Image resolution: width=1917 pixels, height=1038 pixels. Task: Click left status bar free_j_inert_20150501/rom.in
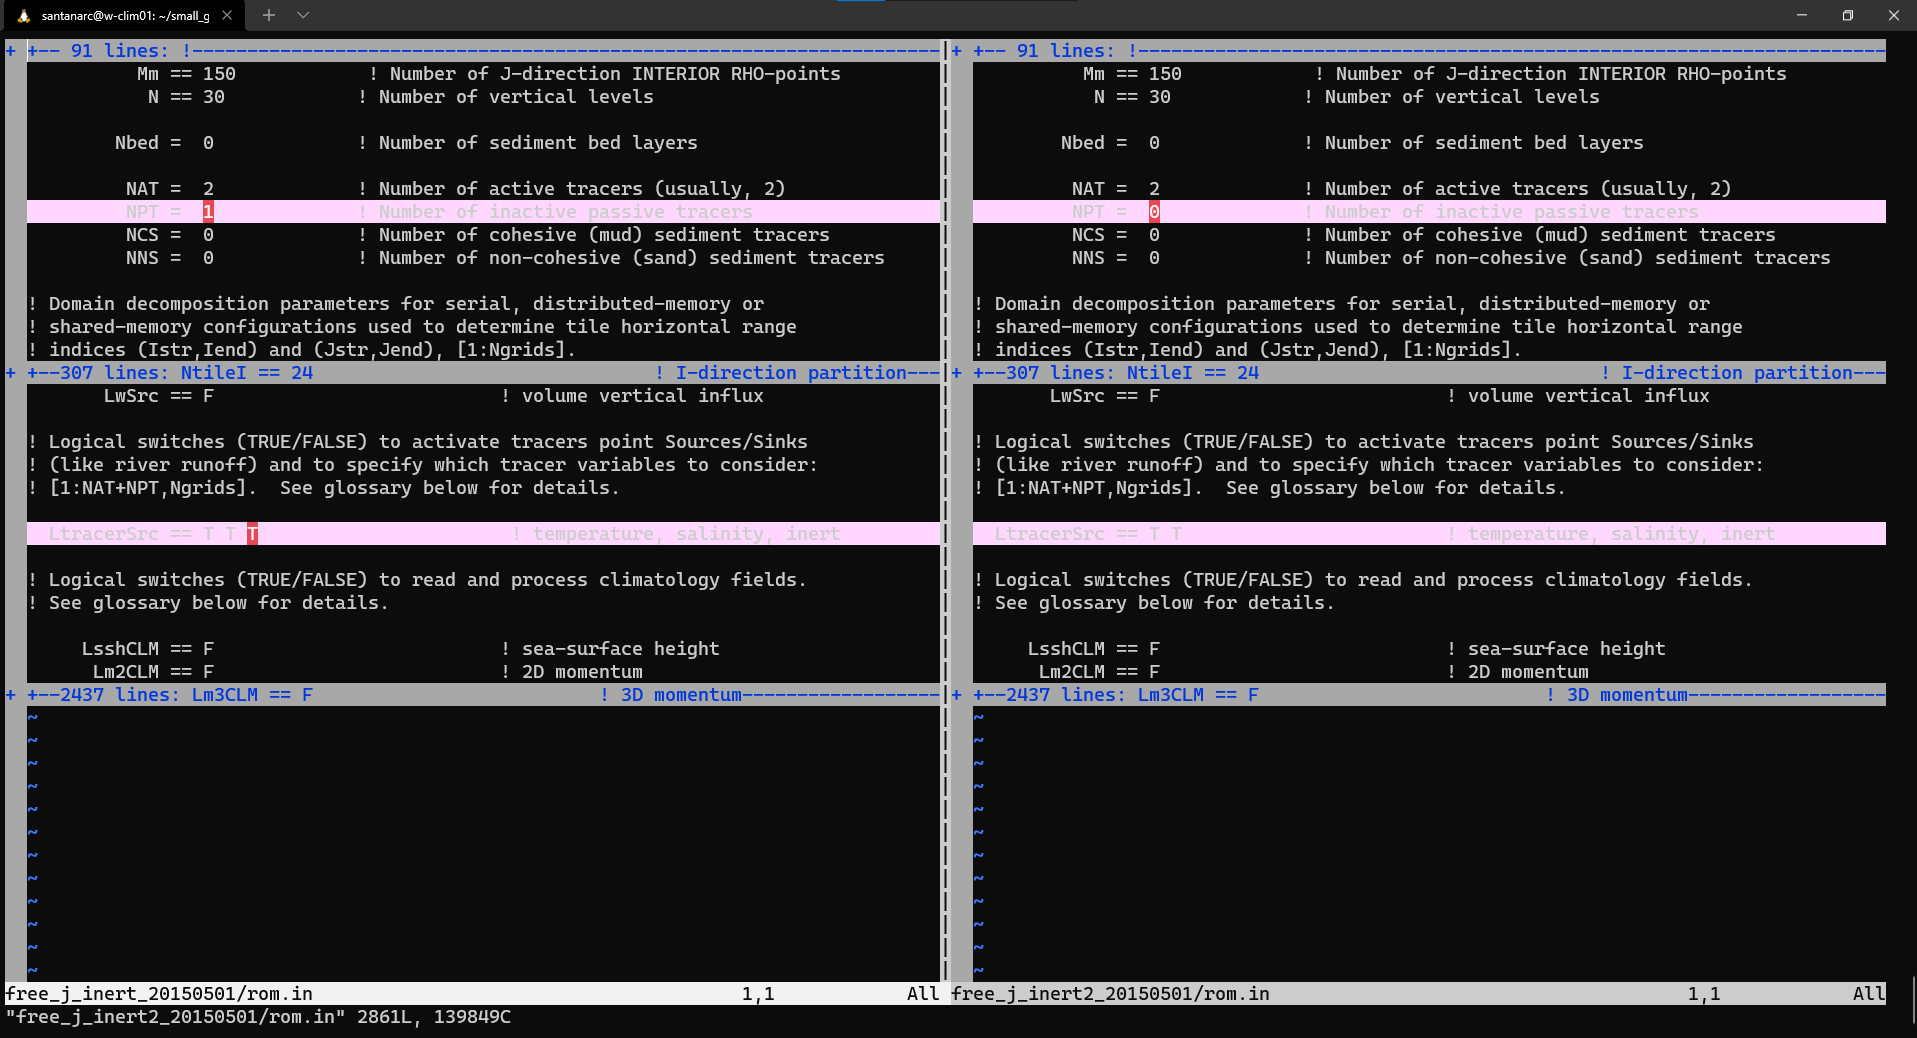coord(160,994)
